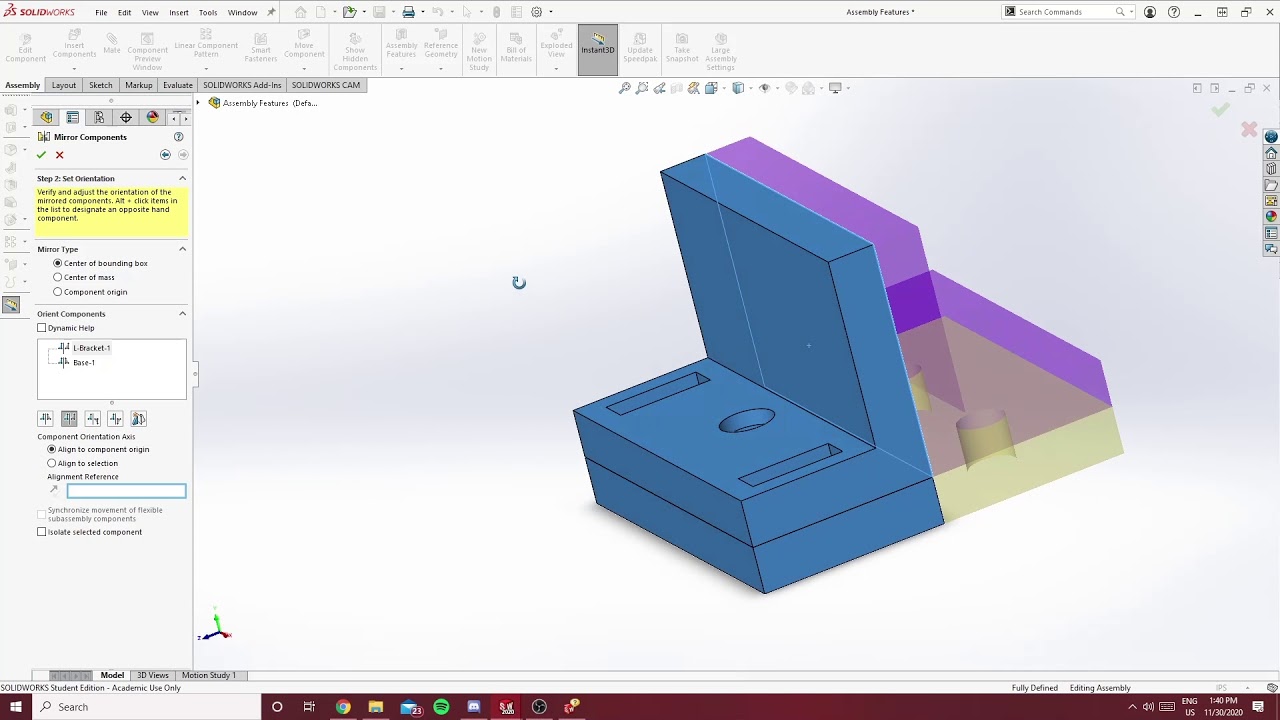Screen dimensions: 1280x720
Task: Open the DimXpertManager crosshair tab
Action: click(126, 118)
